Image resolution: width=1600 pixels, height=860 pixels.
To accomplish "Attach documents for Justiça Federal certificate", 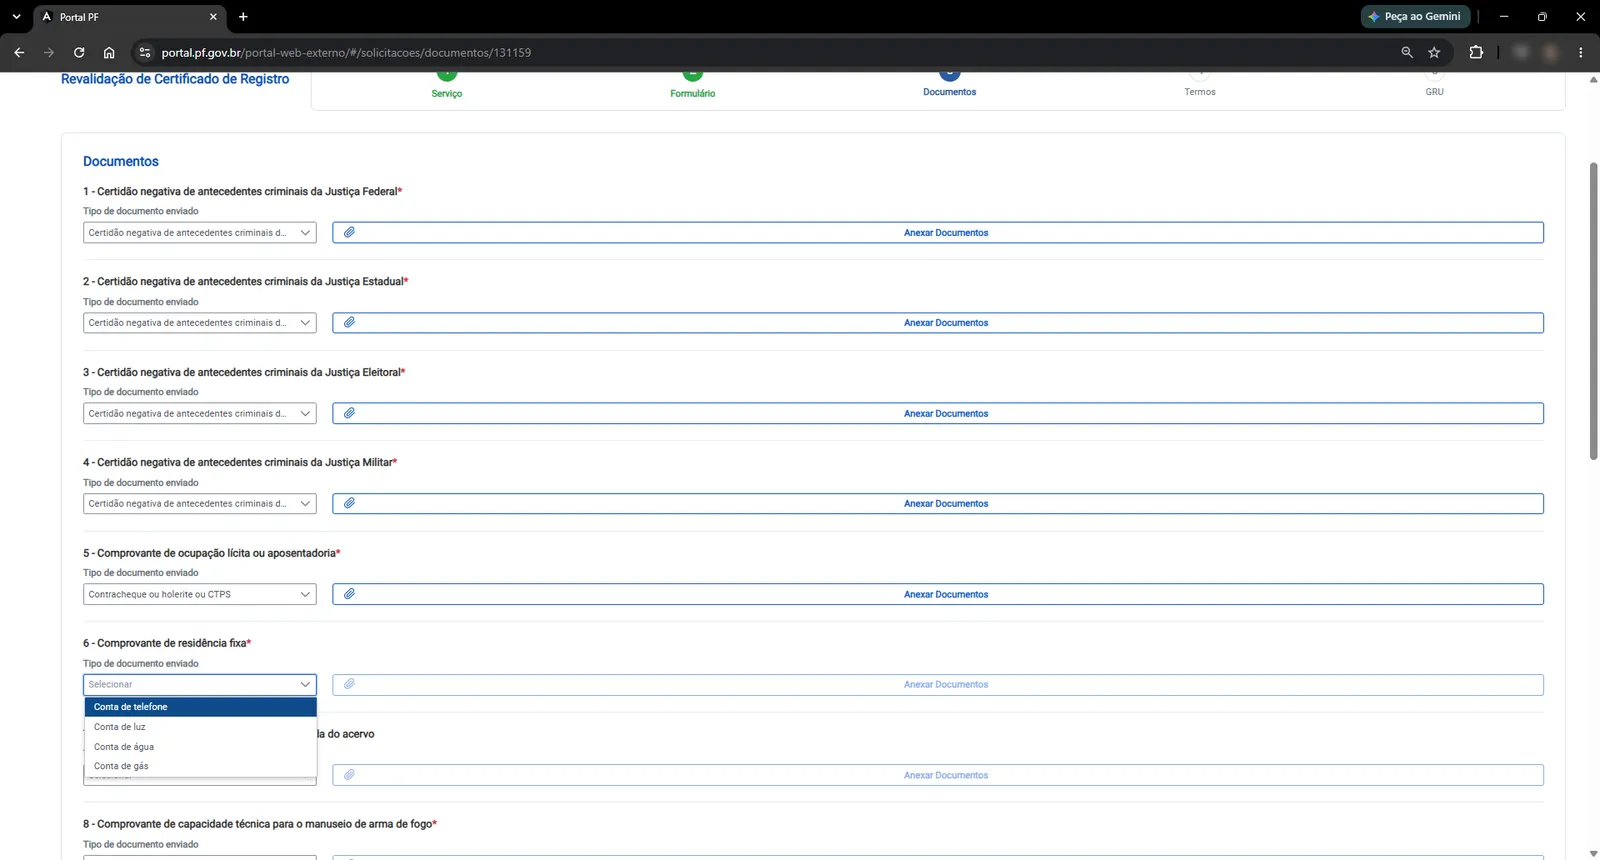I will tap(938, 233).
